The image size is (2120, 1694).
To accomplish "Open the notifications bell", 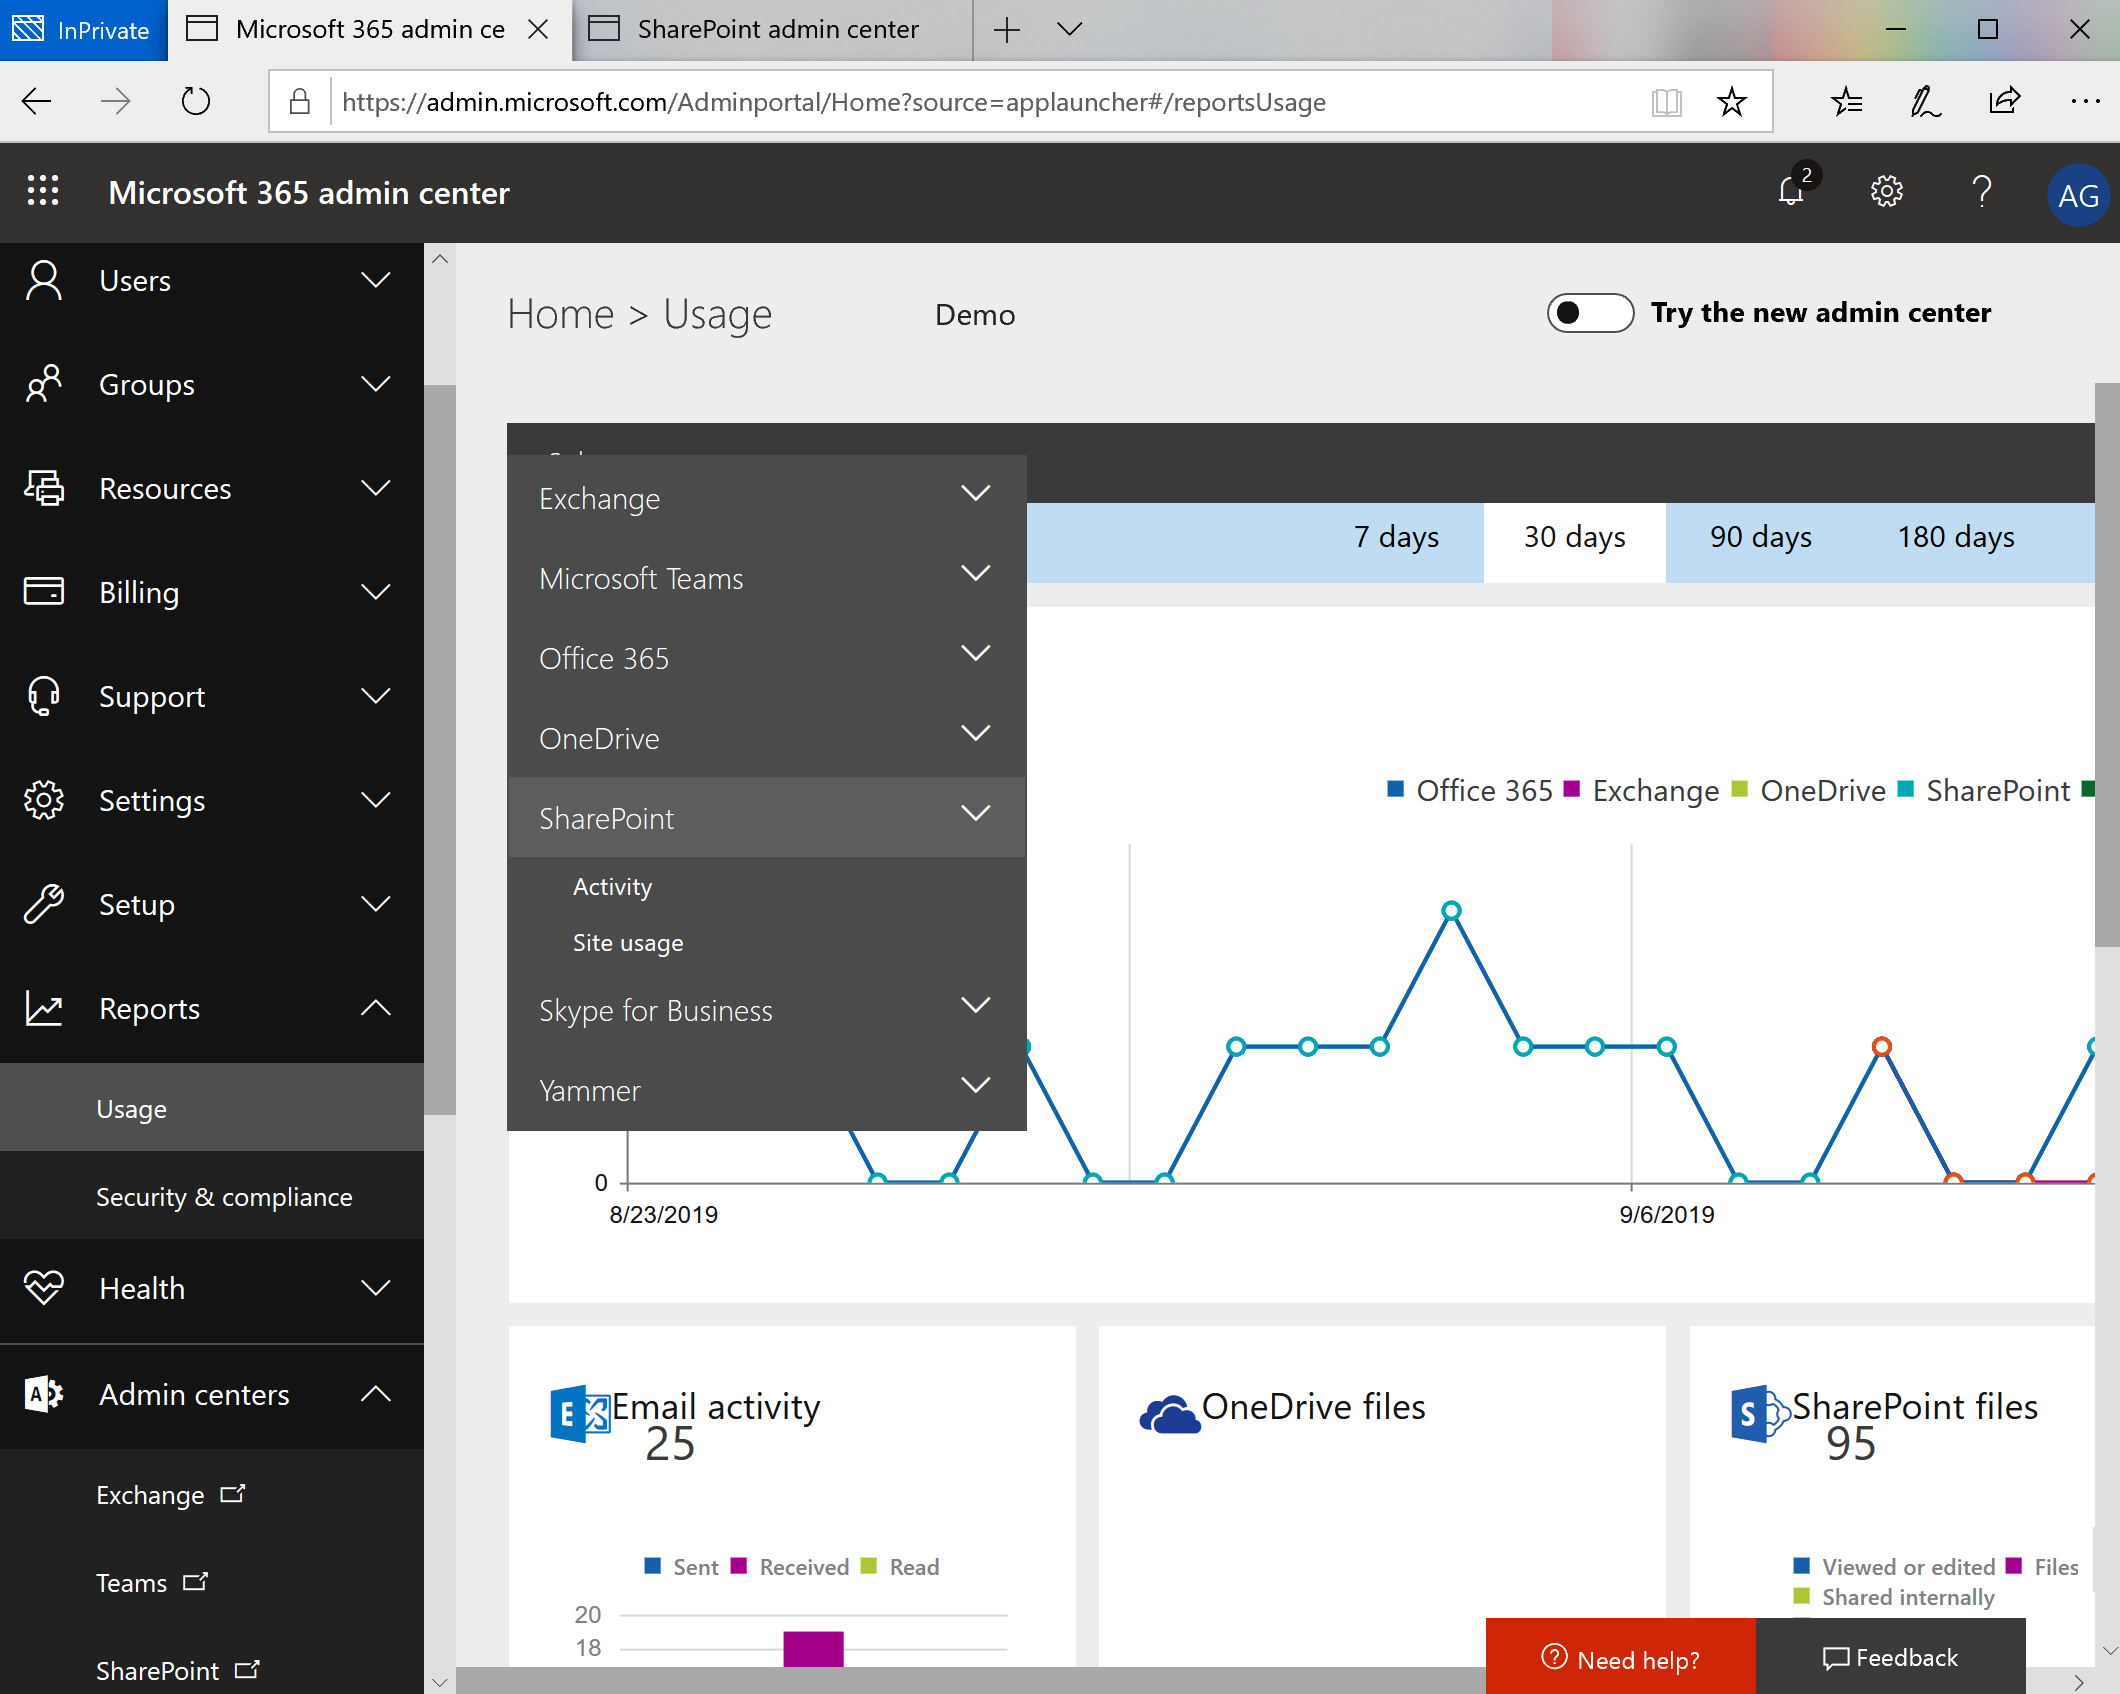I will click(x=1792, y=190).
